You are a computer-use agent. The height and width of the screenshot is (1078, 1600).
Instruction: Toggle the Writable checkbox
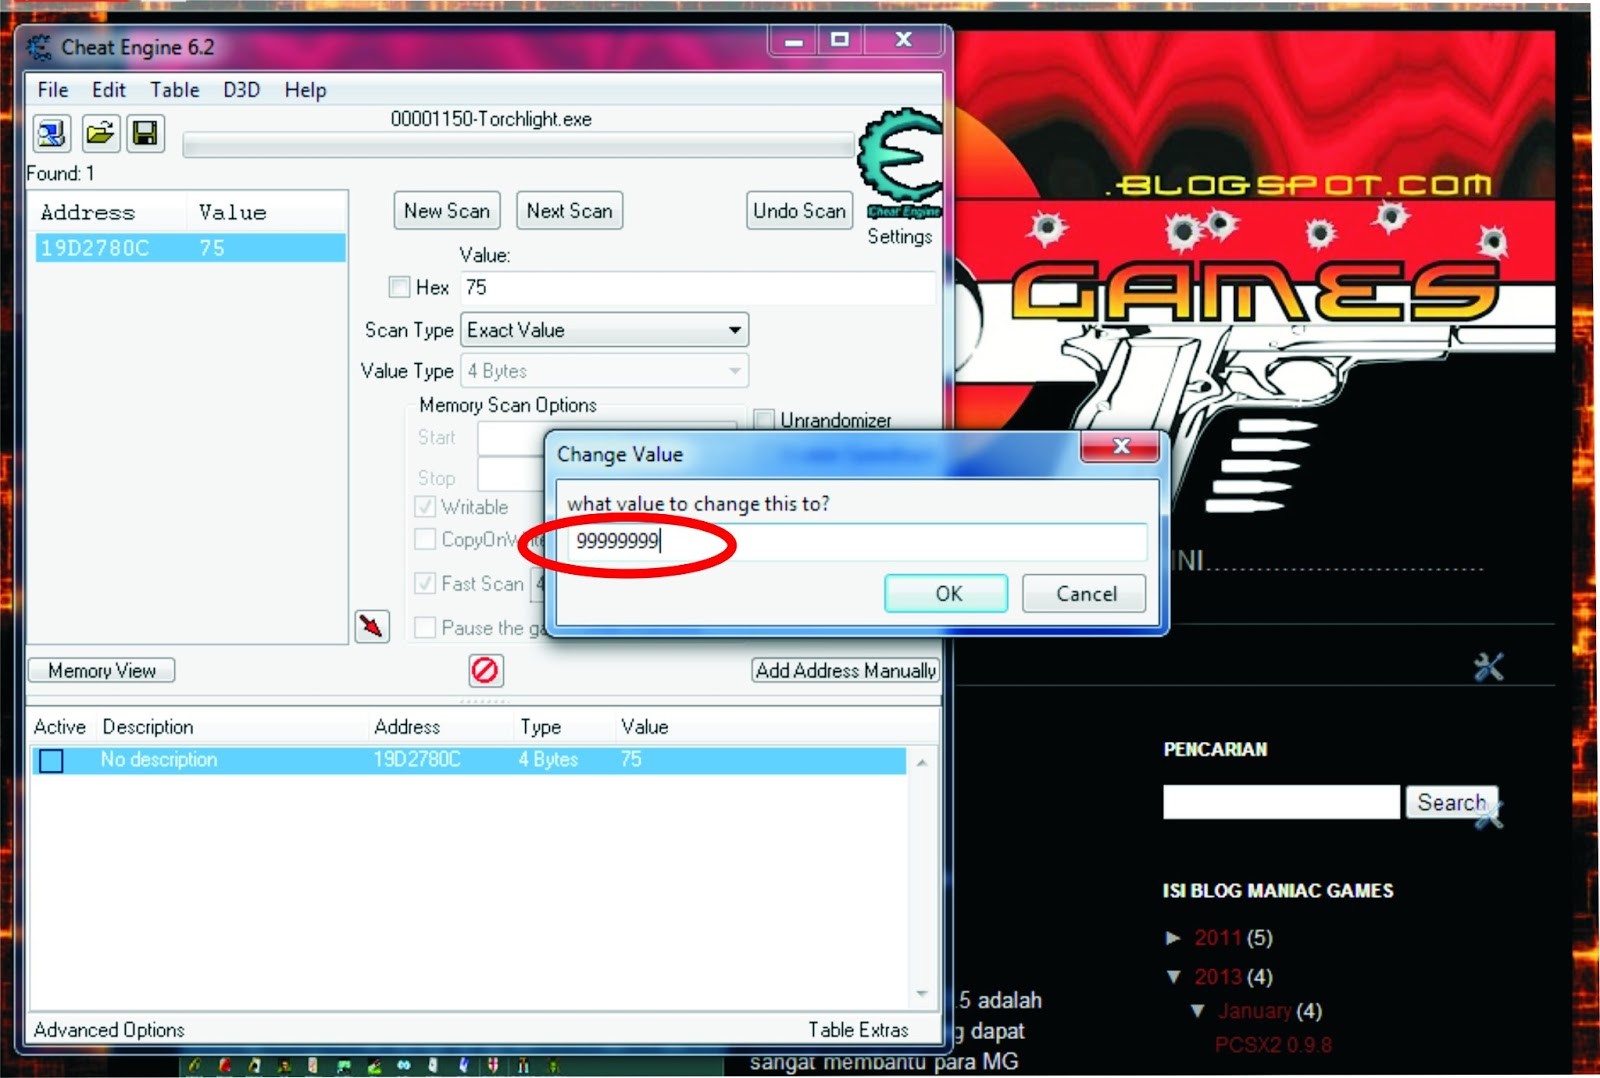point(425,507)
